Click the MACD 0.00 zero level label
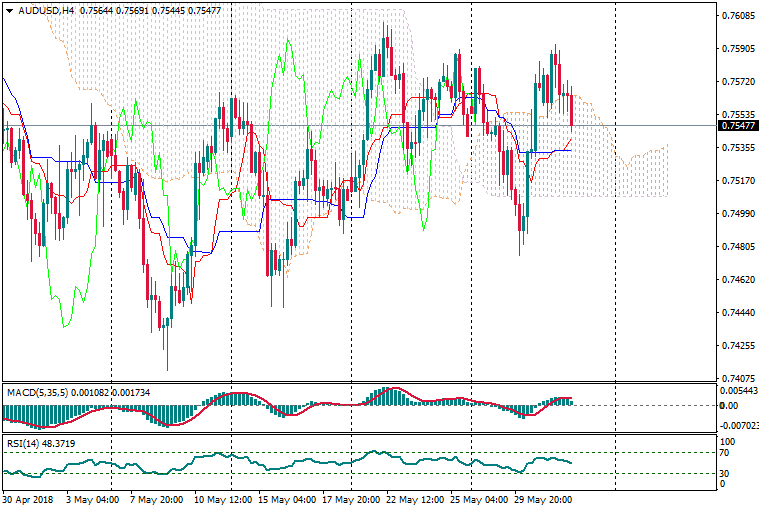Screen dimensions: 759x511 [728, 405]
